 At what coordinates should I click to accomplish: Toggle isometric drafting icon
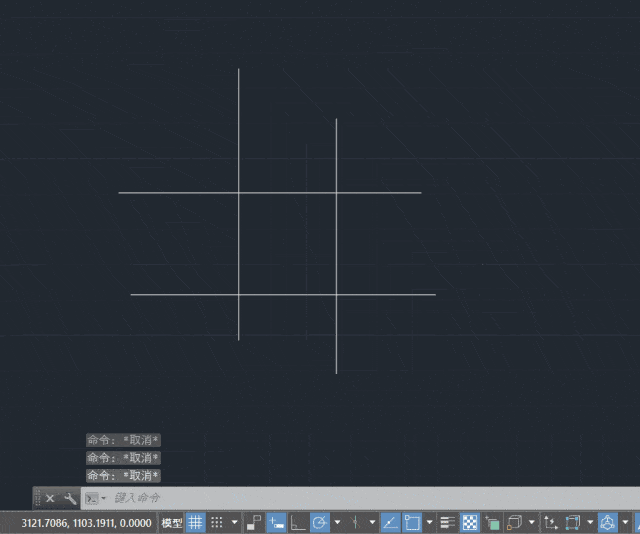click(x=356, y=522)
